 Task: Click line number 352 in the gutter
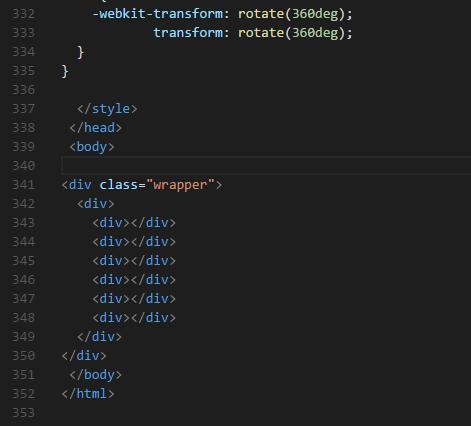23,394
